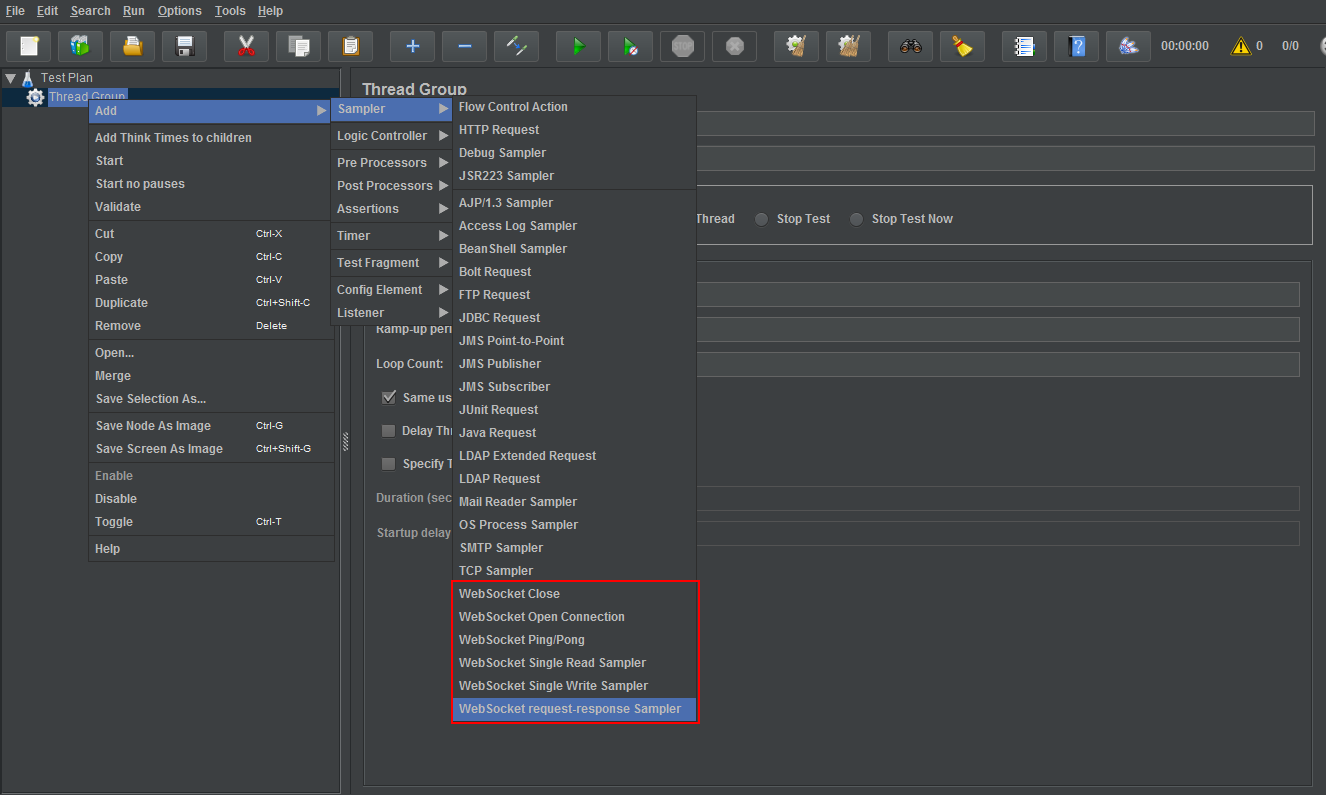Click the Paste clipboard toolbar icon
Image resolution: width=1326 pixels, height=795 pixels.
350,46
